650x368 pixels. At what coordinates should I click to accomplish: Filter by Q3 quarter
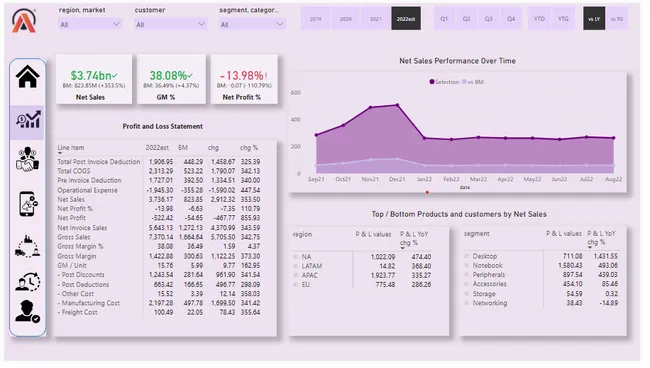pos(489,19)
